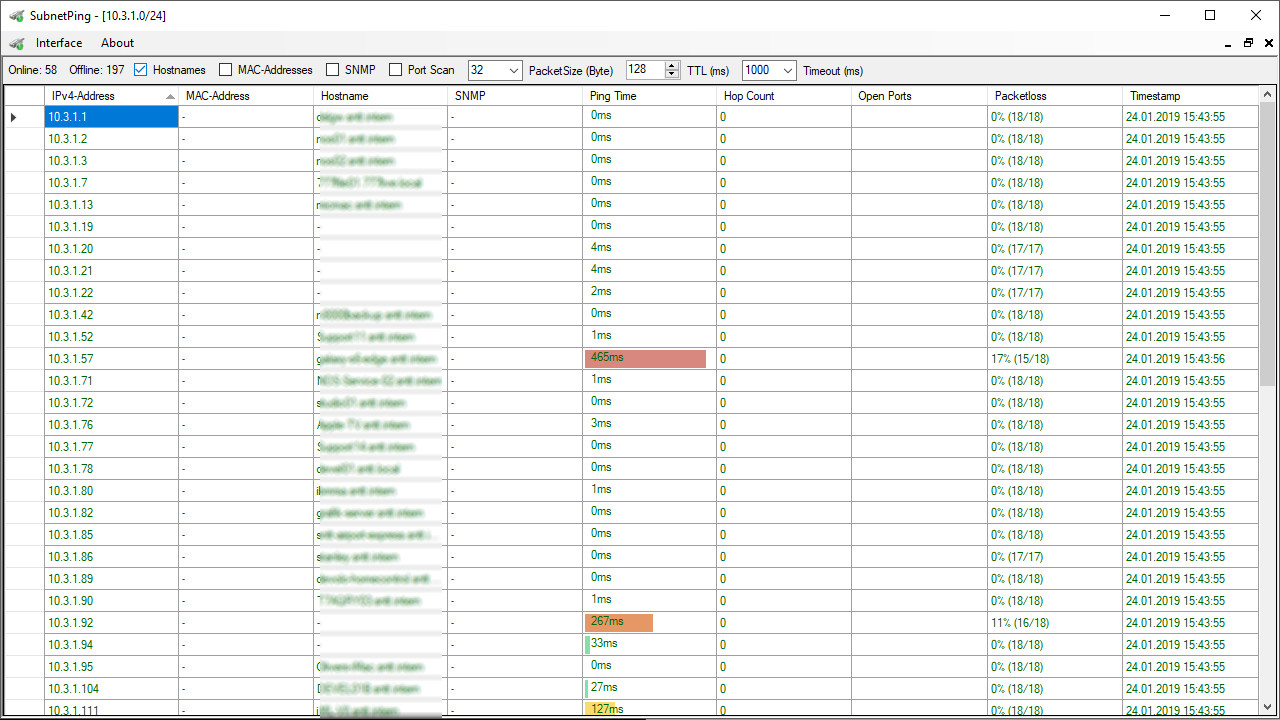Sort by the Packetloss column header

coord(1054,96)
